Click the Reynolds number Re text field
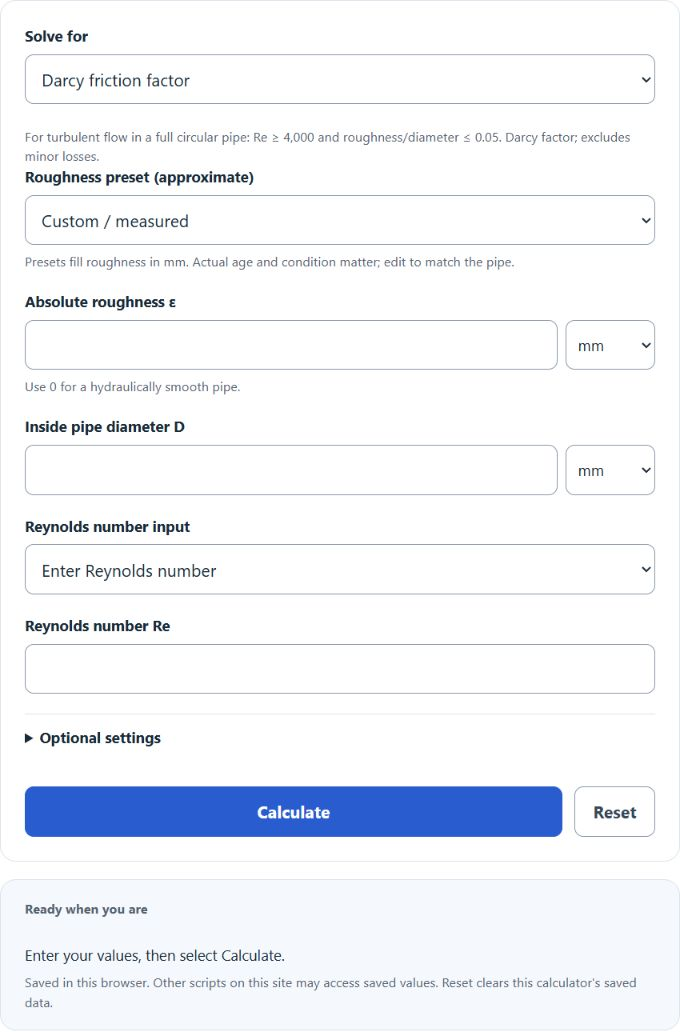680x1032 pixels. (340, 669)
